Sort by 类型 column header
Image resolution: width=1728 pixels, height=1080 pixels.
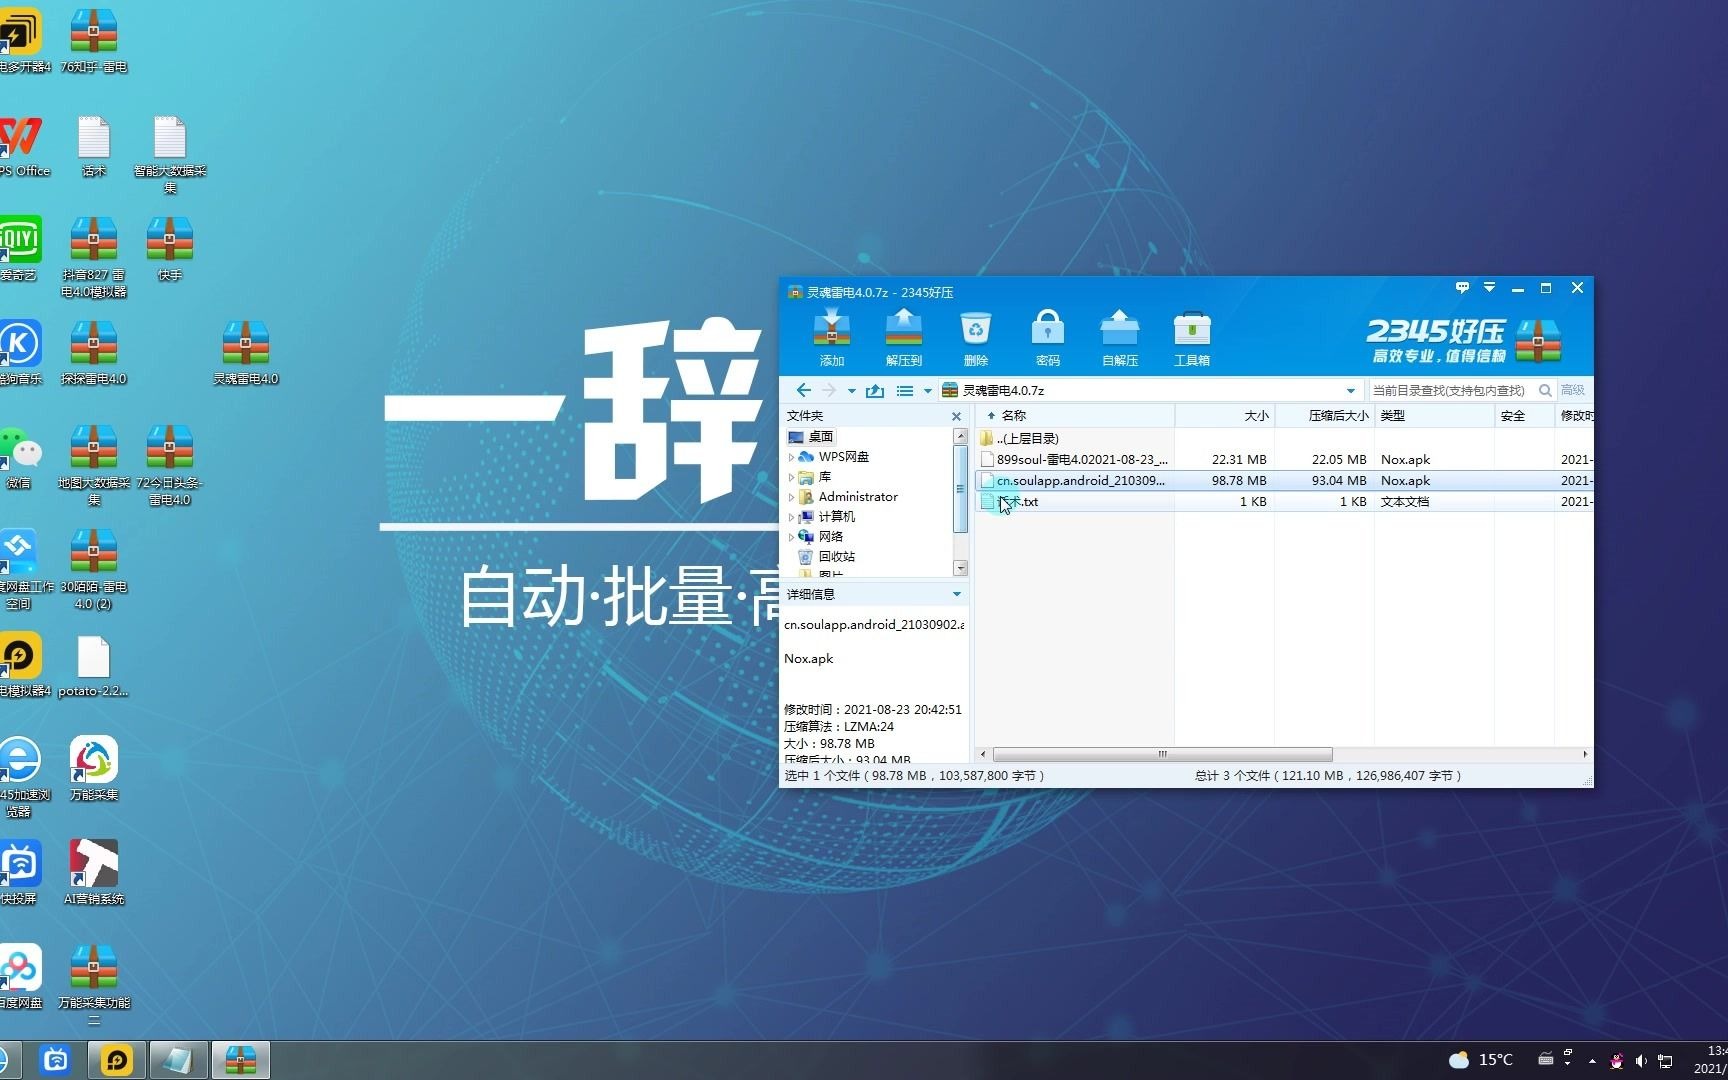pos(1434,416)
